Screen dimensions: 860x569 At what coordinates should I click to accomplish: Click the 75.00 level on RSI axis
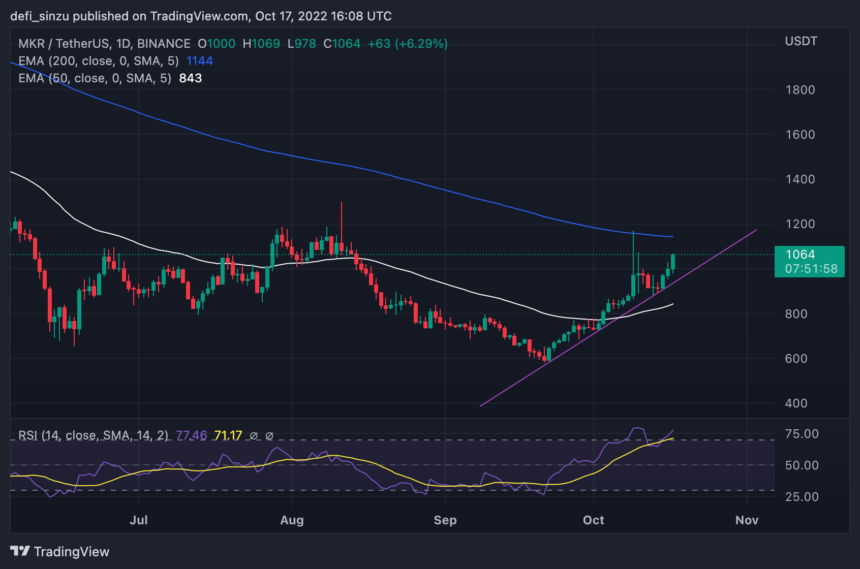click(x=803, y=434)
